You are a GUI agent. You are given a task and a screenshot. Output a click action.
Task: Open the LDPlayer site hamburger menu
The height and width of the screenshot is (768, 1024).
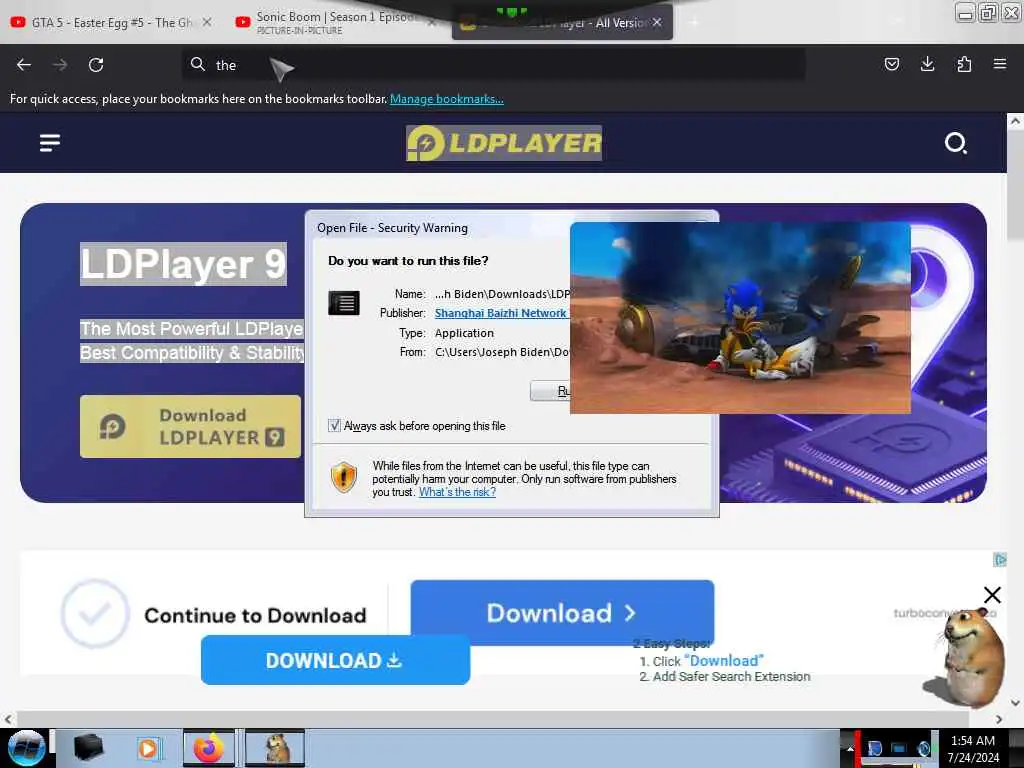tap(50, 142)
